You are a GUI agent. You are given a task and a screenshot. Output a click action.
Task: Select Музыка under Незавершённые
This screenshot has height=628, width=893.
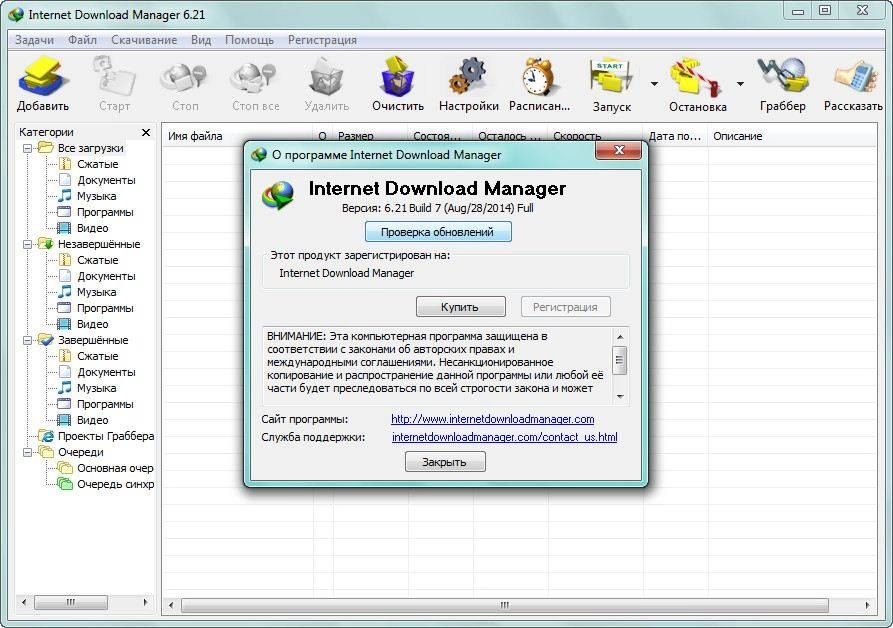click(x=97, y=292)
